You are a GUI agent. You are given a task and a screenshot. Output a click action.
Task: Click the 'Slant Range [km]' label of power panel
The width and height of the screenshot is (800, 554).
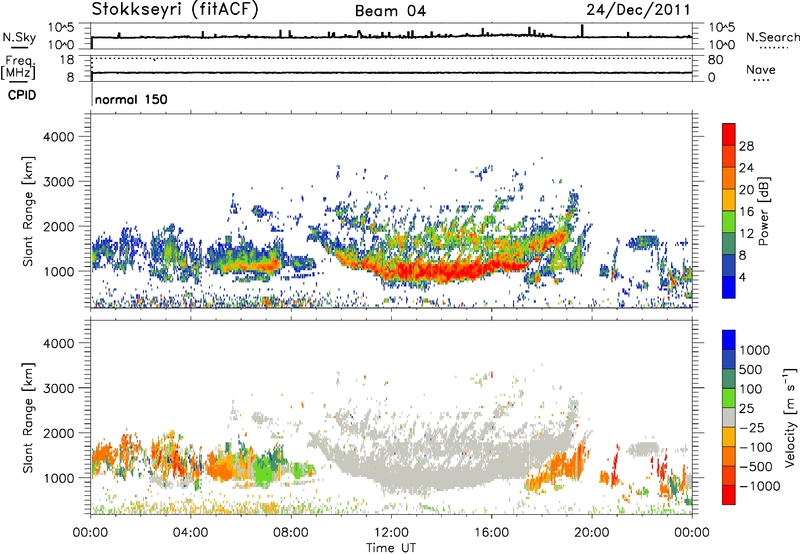(29, 211)
